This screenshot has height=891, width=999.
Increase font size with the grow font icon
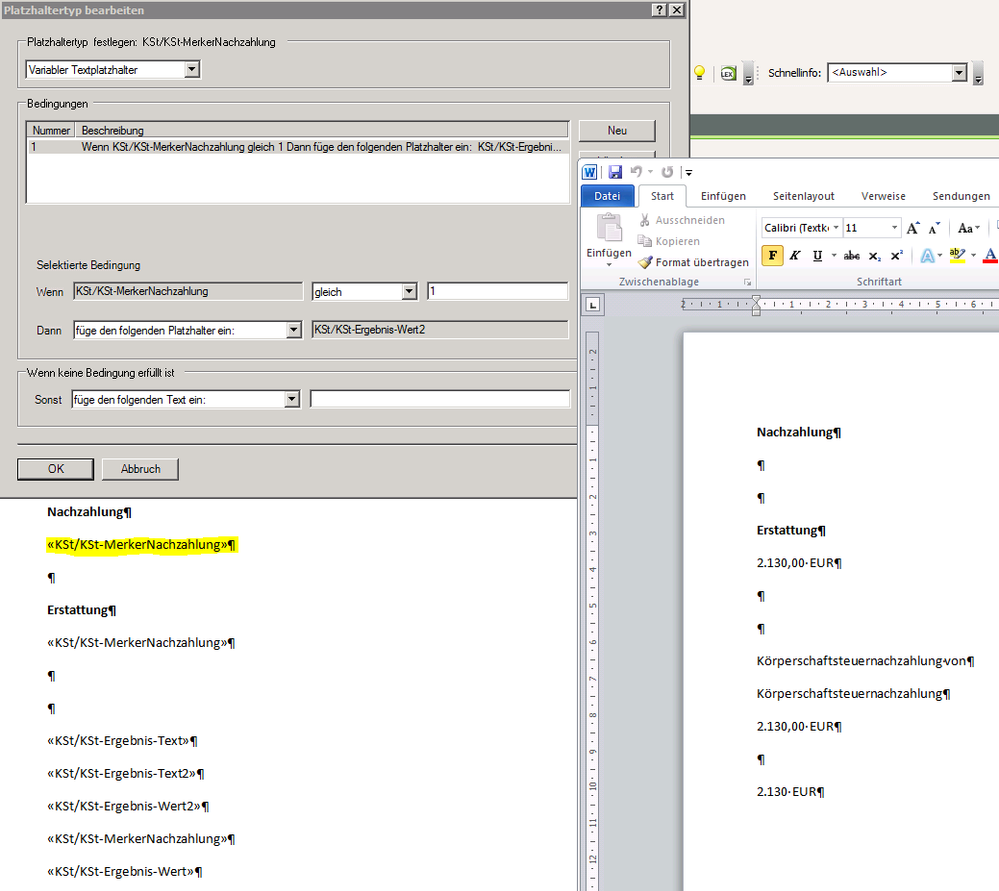pos(912,228)
